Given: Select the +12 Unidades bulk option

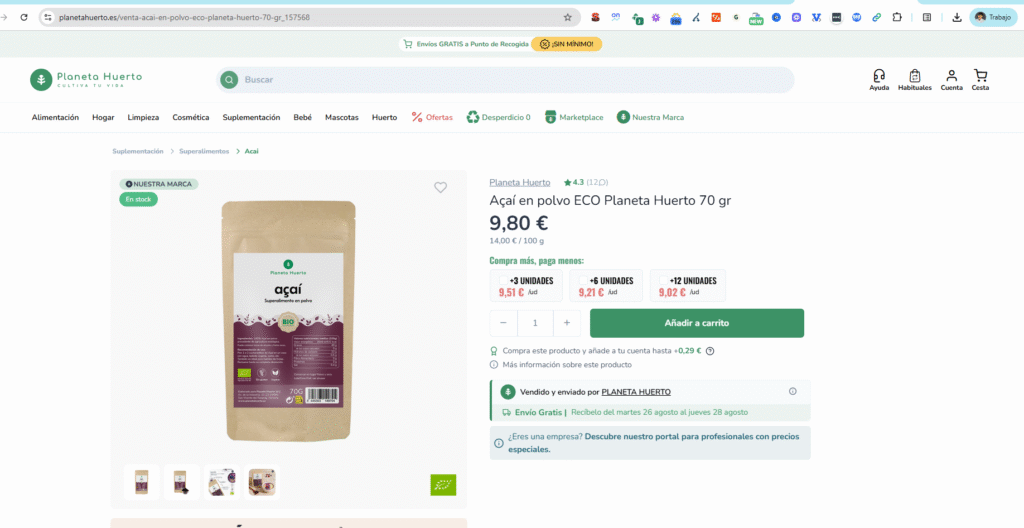Looking at the screenshot, I should pos(687,286).
